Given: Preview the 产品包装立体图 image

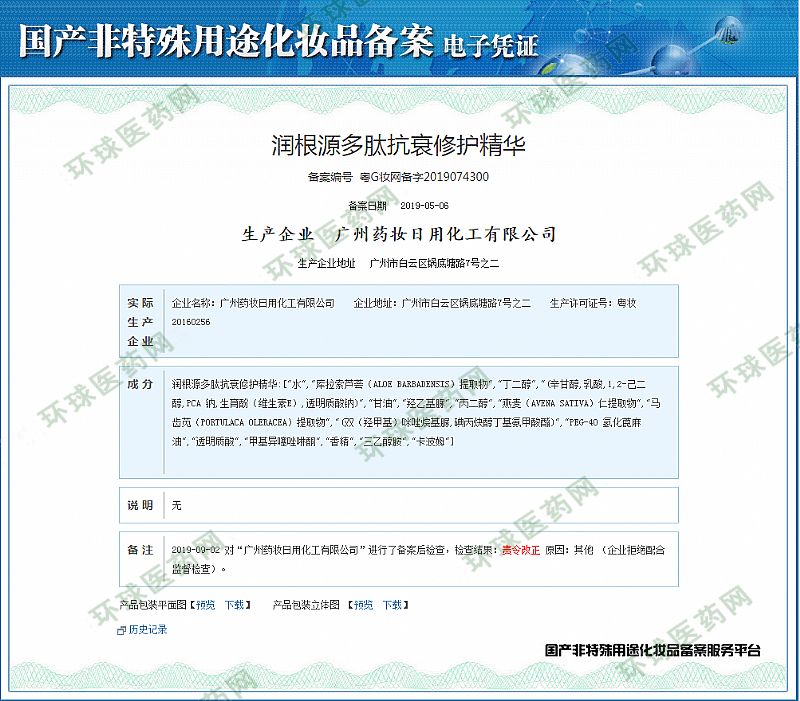Looking at the screenshot, I should point(363,605).
